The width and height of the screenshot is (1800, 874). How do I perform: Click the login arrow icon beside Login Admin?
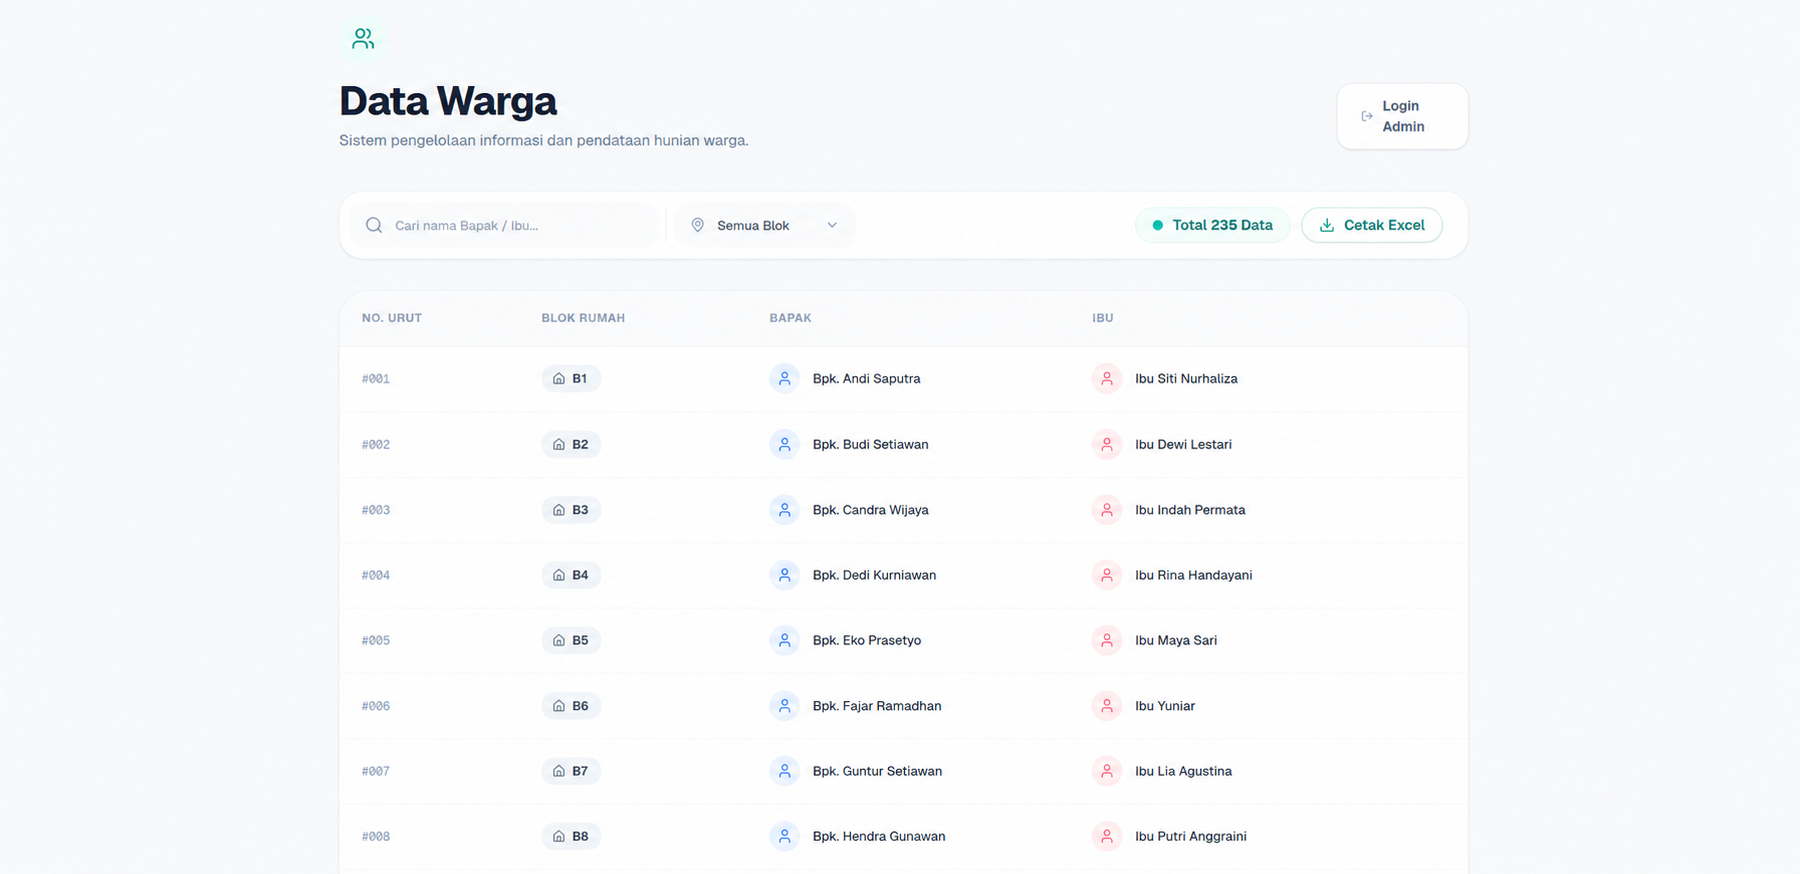coord(1367,116)
